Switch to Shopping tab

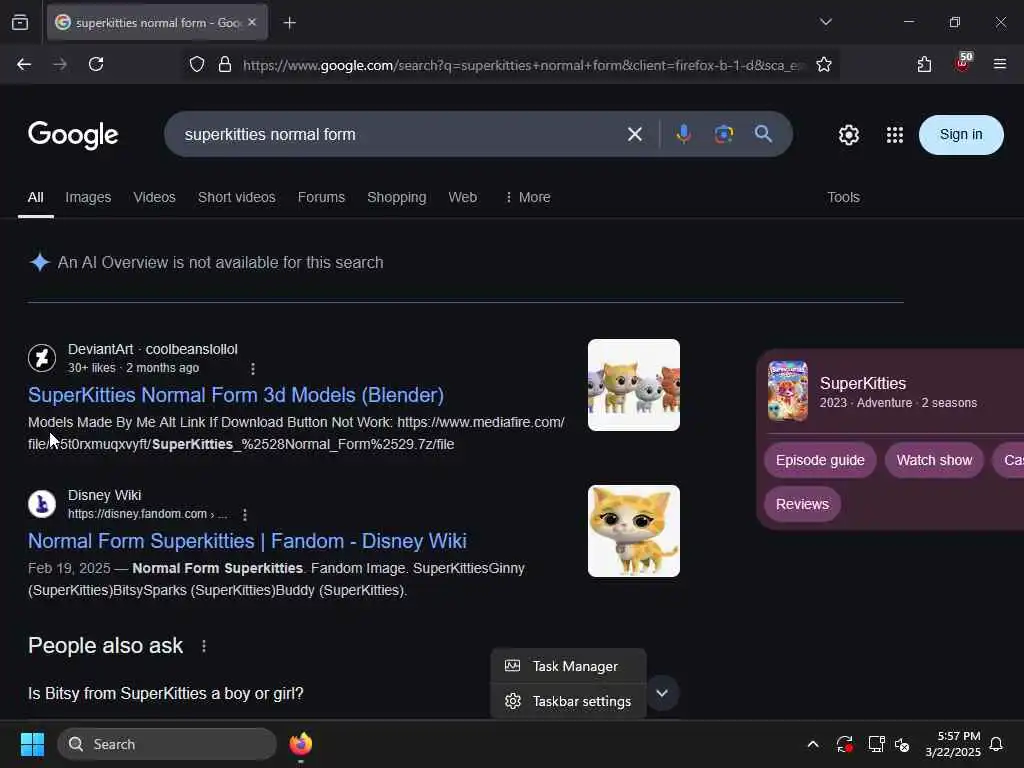(x=396, y=197)
